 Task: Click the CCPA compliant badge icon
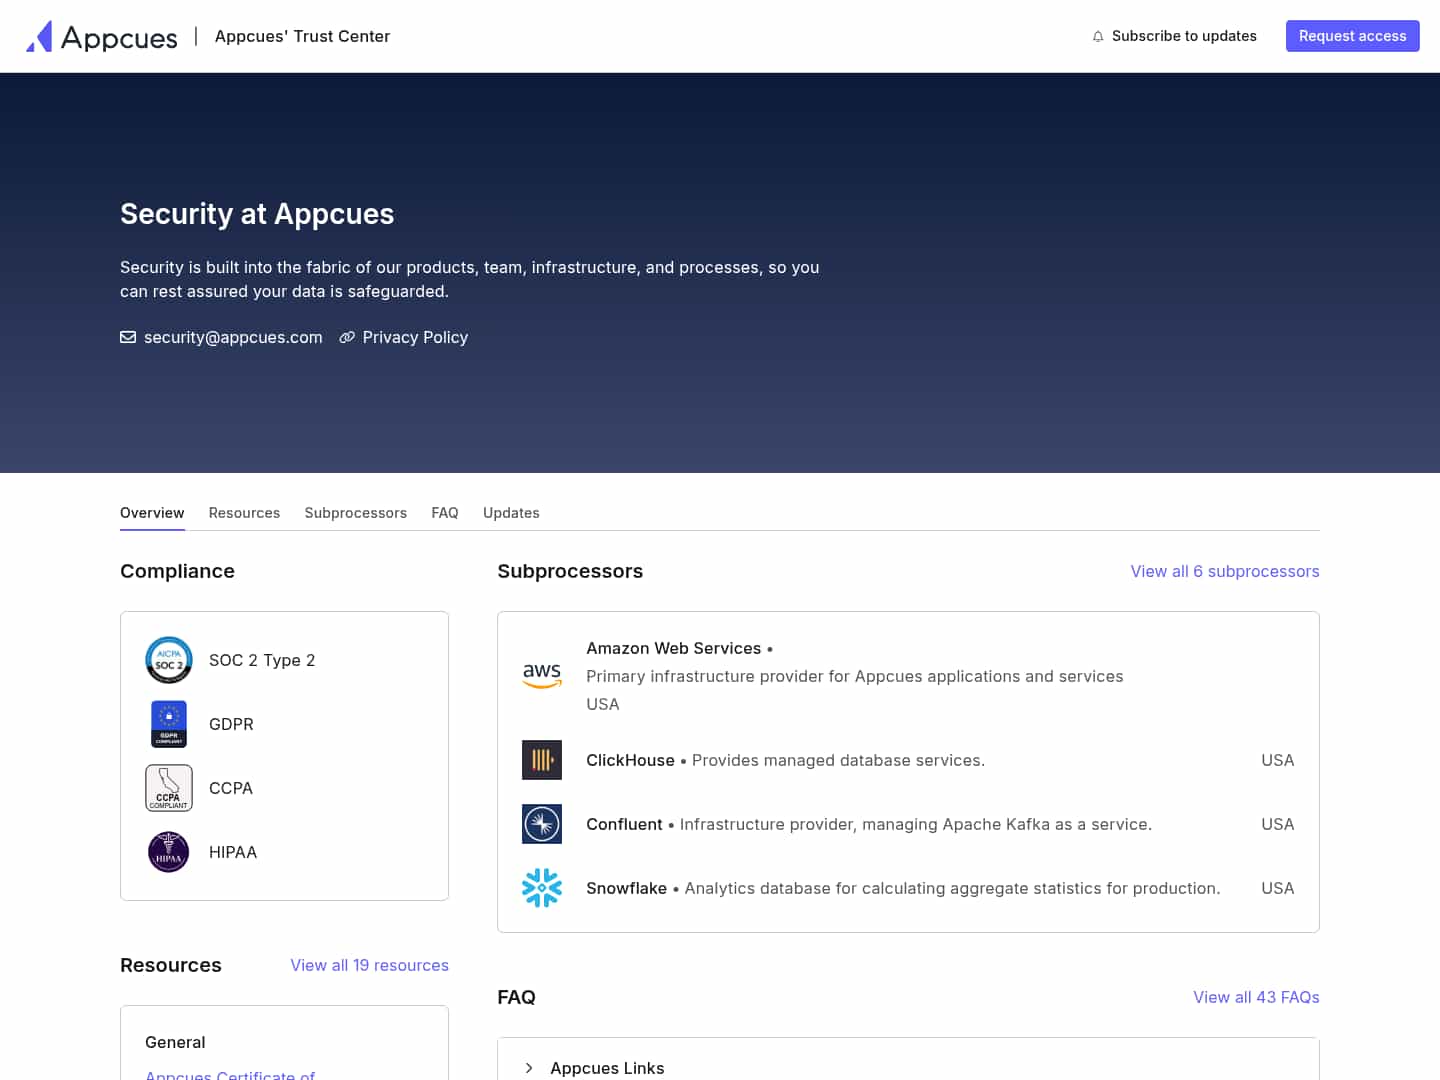[168, 788]
